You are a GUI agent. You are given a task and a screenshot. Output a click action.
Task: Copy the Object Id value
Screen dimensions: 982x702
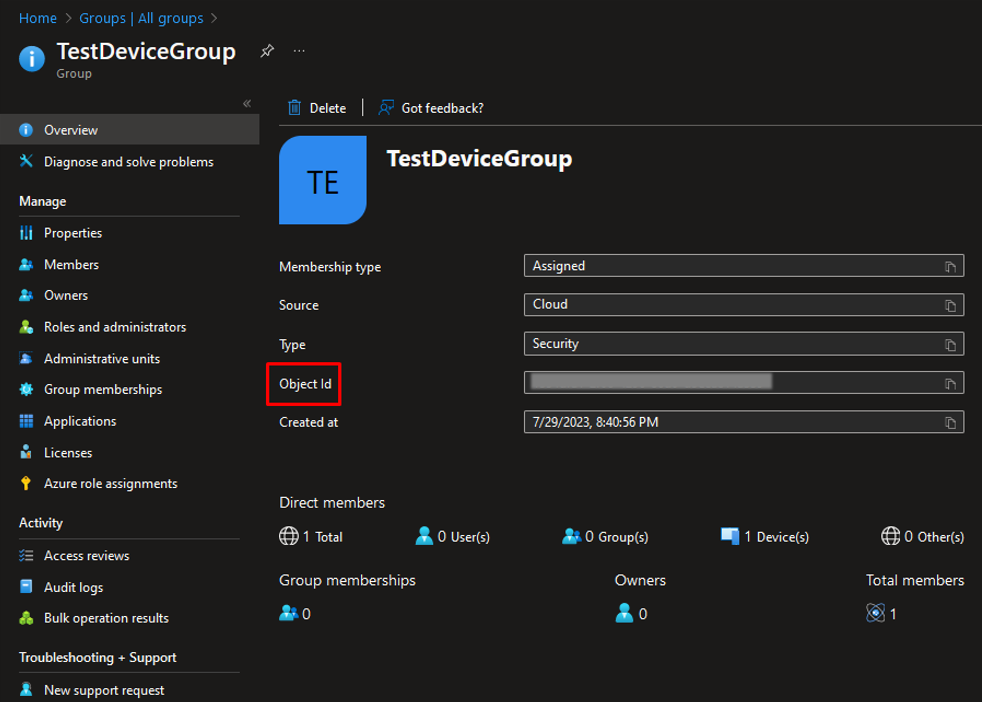click(950, 384)
